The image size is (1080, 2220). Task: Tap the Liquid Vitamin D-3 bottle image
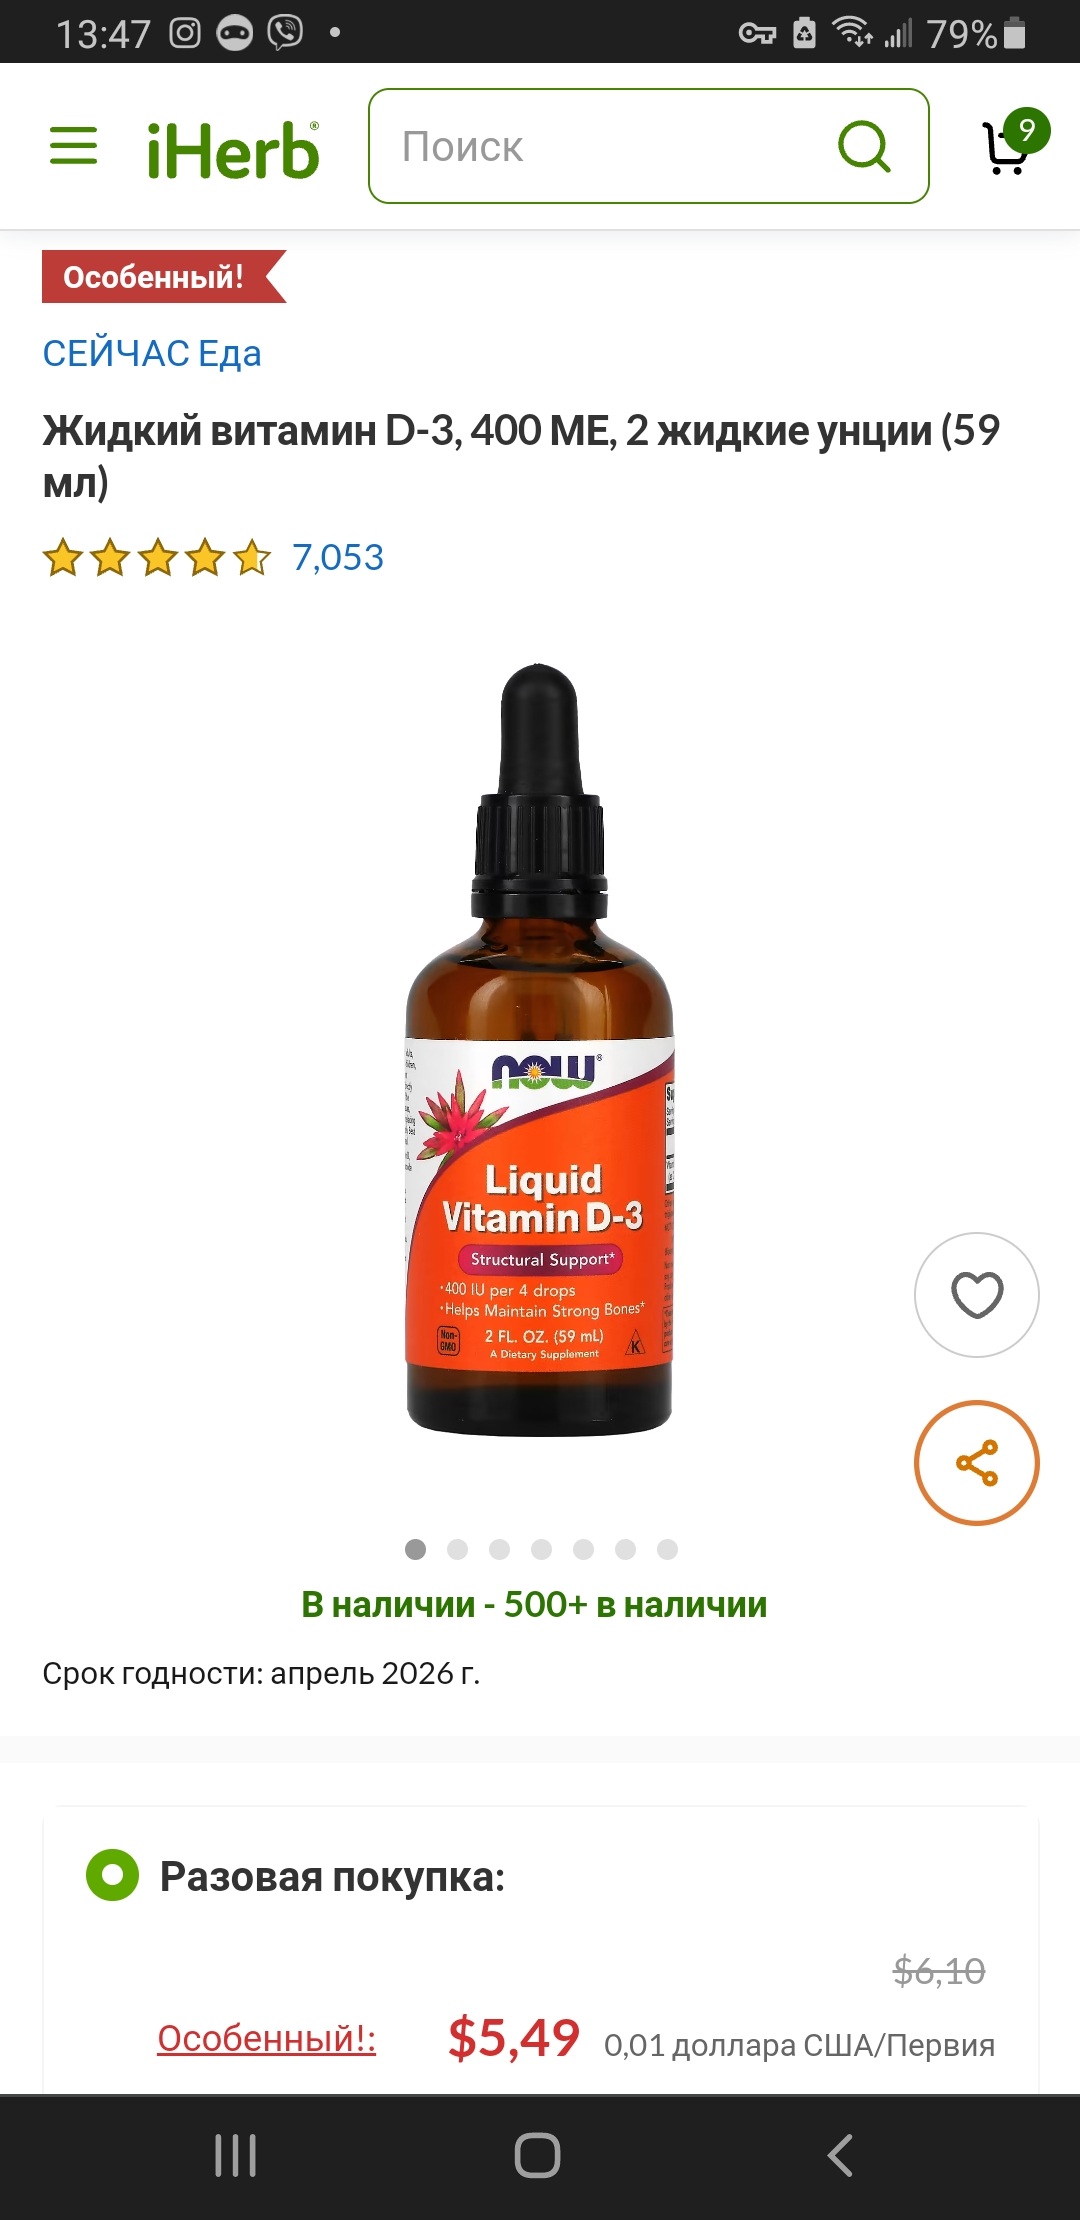pos(539,1050)
